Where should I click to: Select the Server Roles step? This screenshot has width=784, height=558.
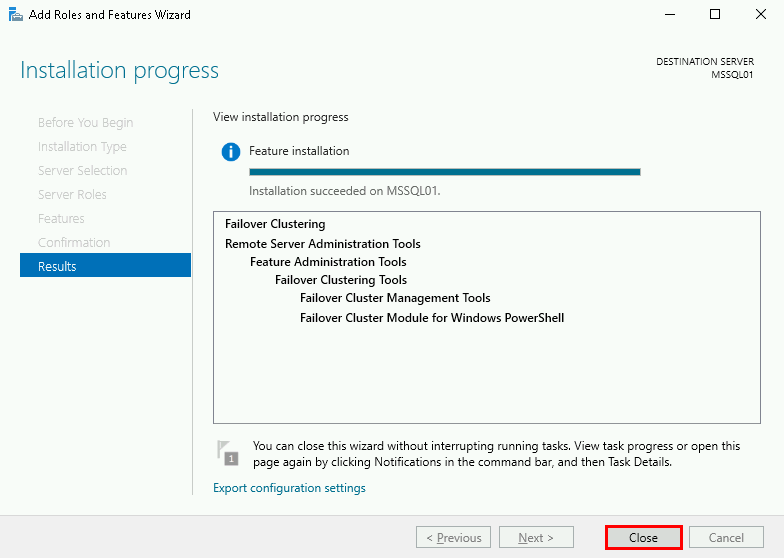coord(72,195)
